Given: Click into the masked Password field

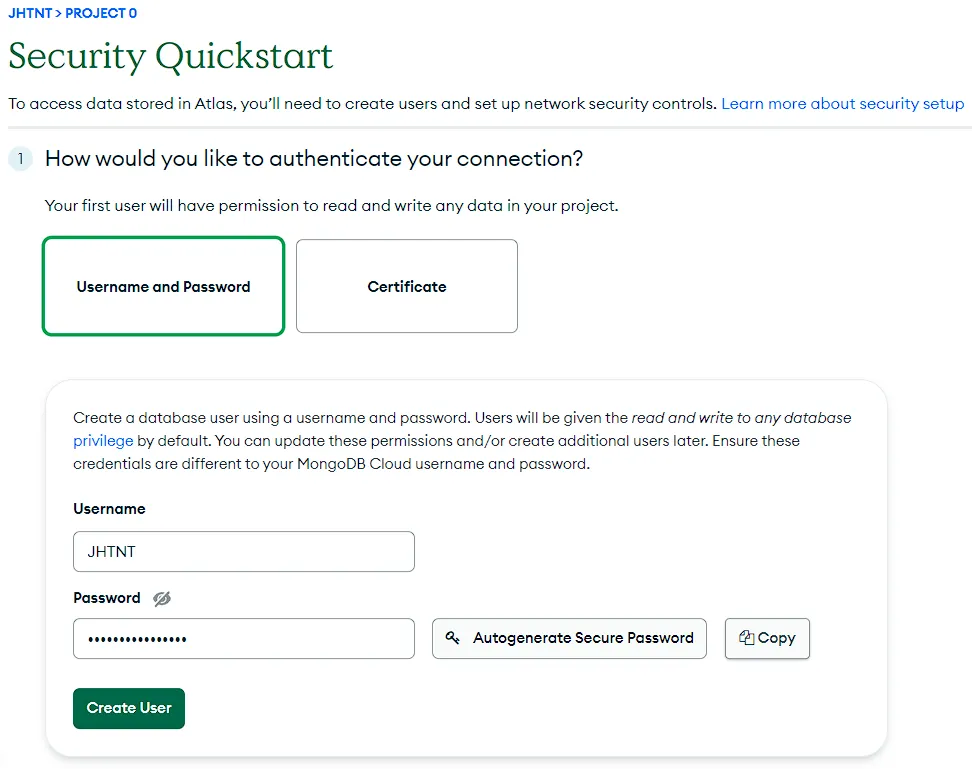Looking at the screenshot, I should 244,639.
